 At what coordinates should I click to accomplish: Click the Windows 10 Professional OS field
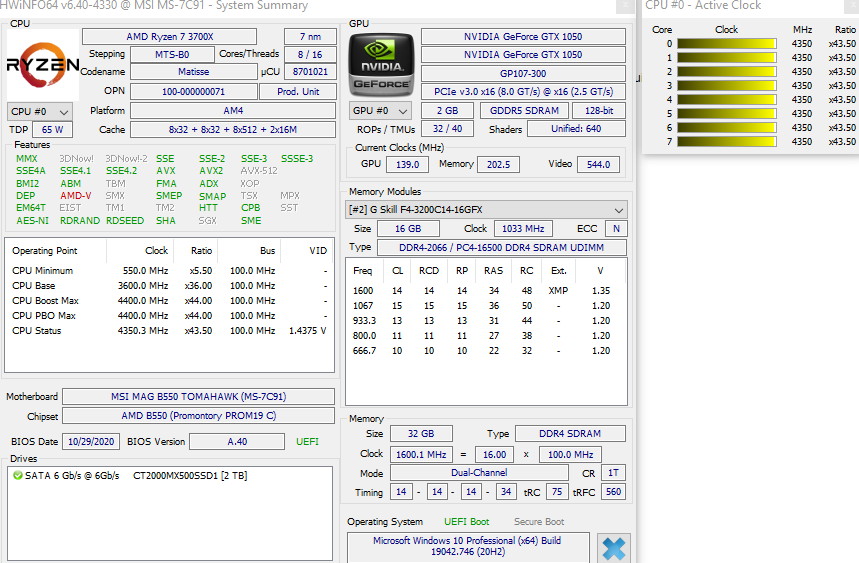[x=468, y=546]
